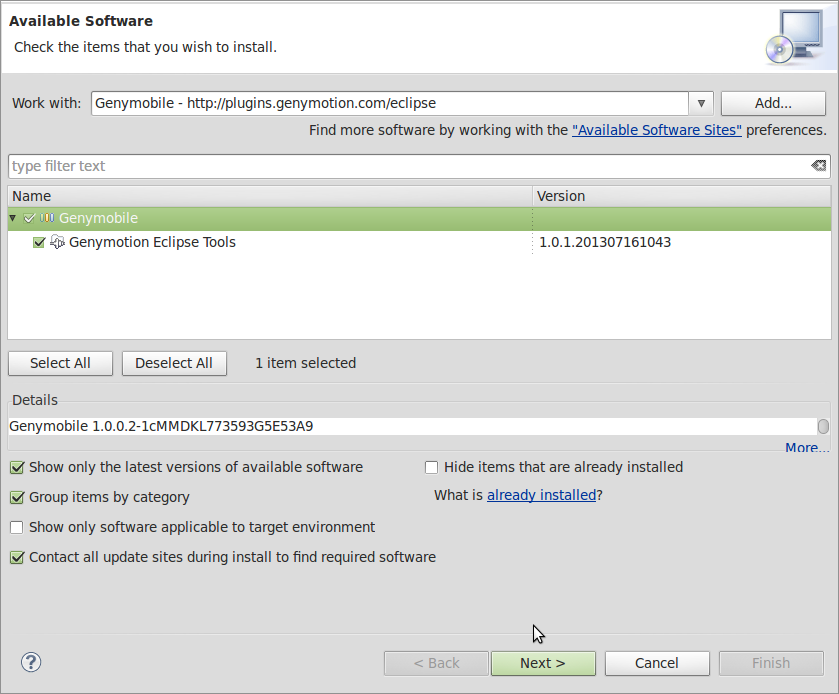Image resolution: width=839 pixels, height=694 pixels.
Task: Click the Deselect All button
Action: tap(174, 363)
